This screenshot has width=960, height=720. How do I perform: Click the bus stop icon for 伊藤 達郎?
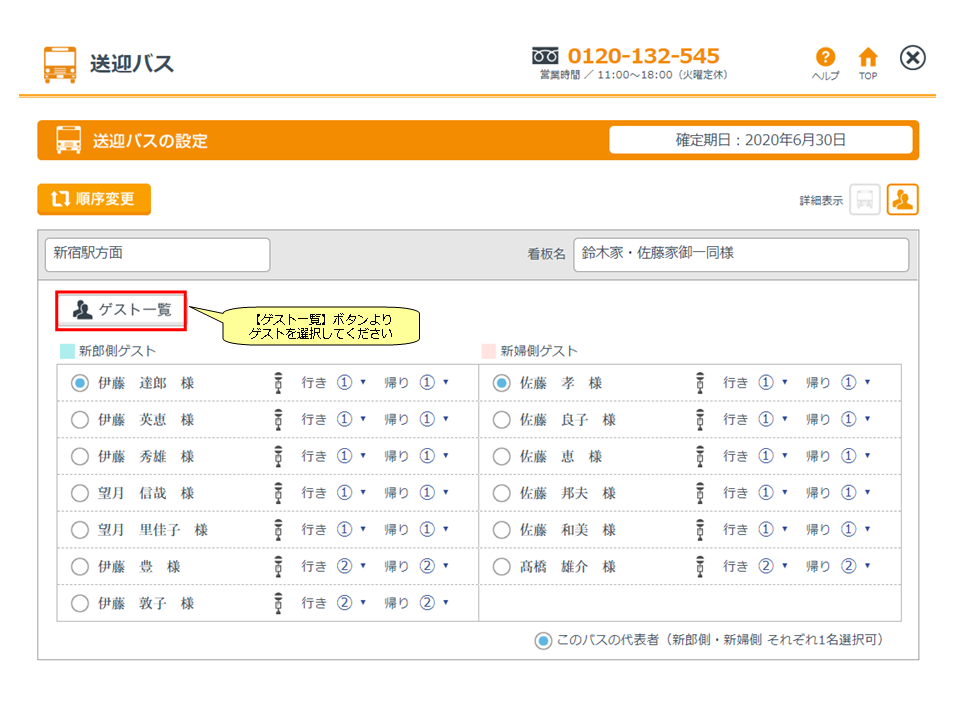(x=278, y=383)
